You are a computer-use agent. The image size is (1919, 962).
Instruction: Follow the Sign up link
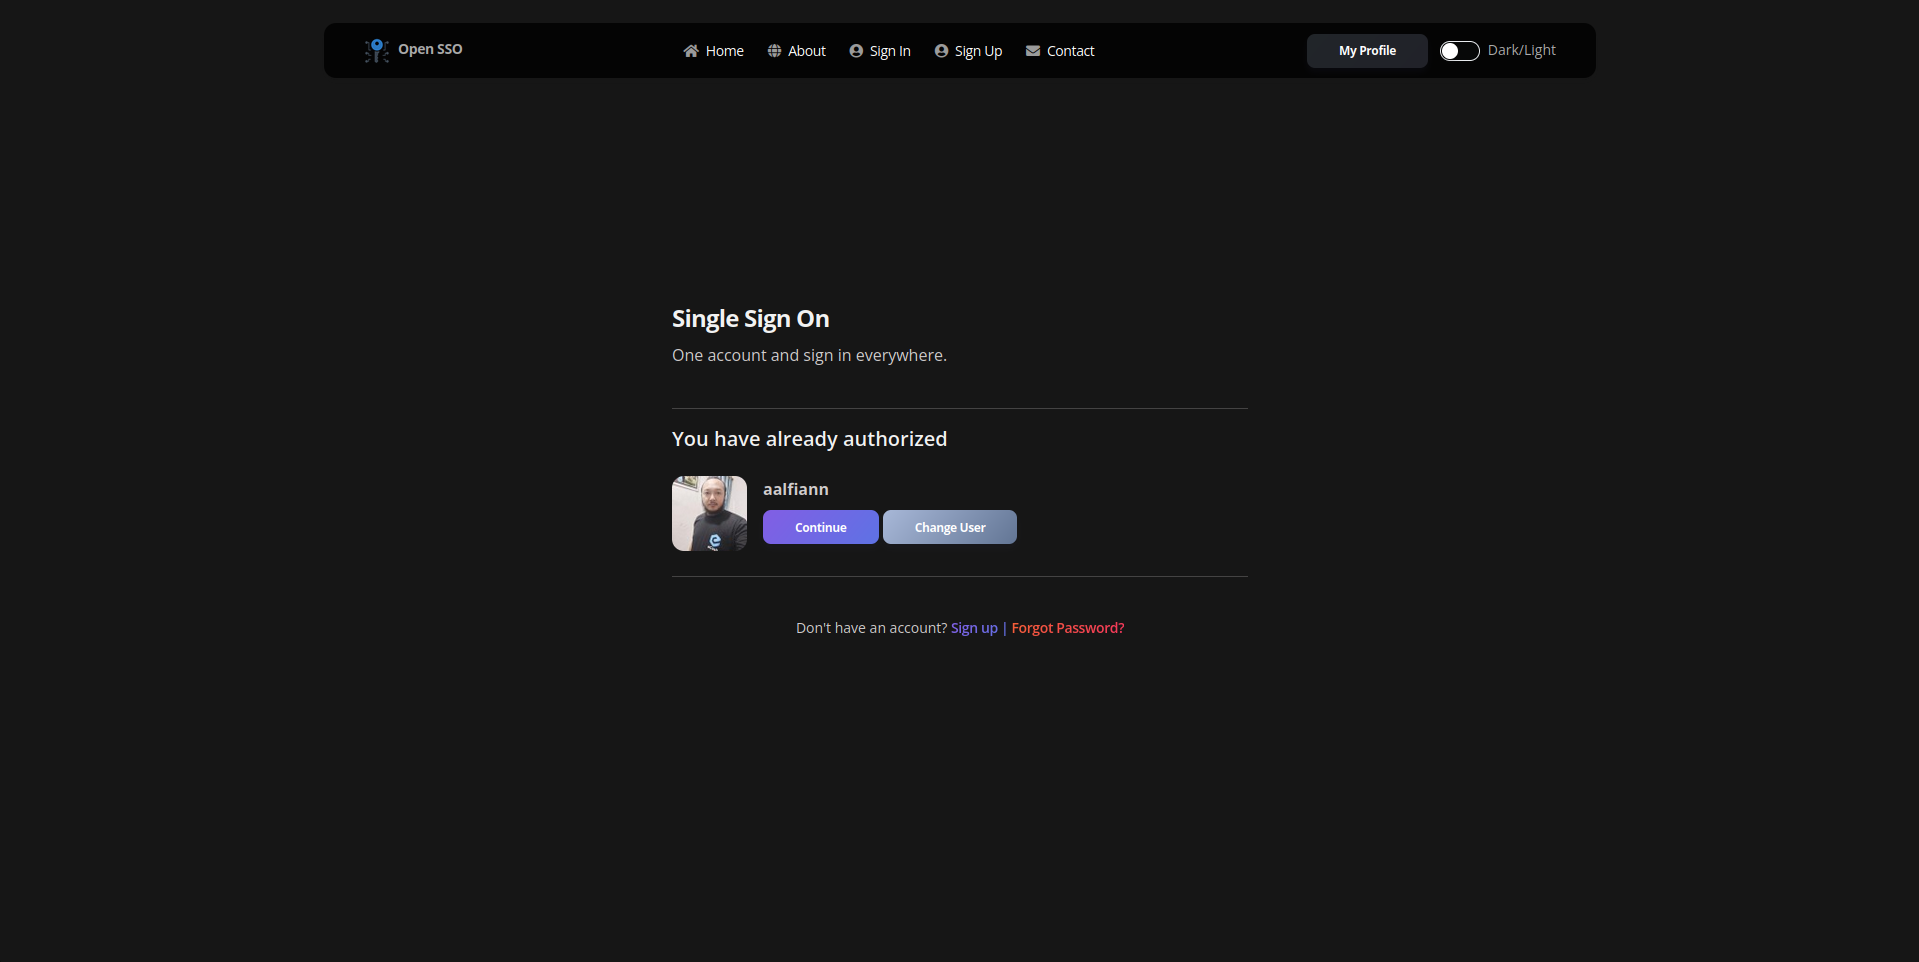point(973,628)
